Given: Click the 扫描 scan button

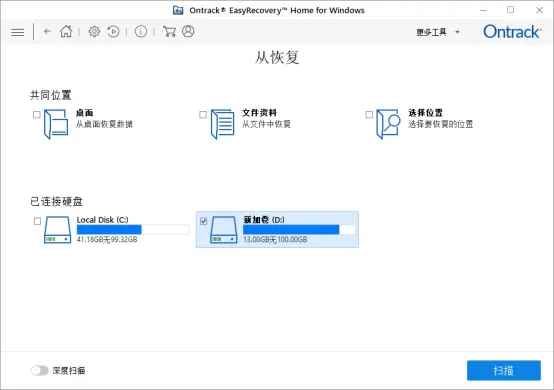Looking at the screenshot, I should pos(503,370).
